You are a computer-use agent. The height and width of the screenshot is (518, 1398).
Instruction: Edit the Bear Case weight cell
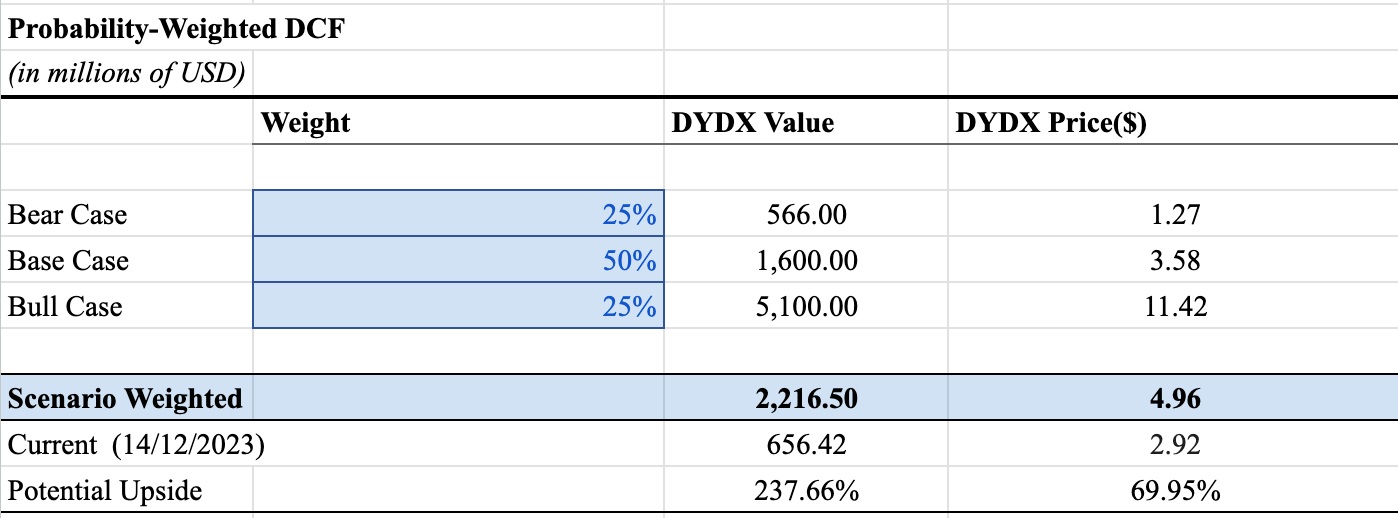coord(458,213)
